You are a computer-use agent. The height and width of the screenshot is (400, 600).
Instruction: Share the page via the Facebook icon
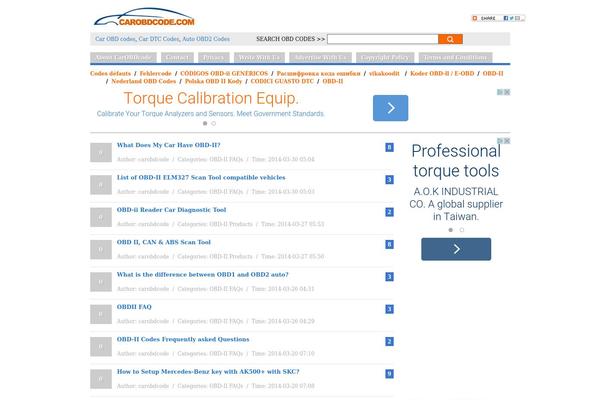505,18
